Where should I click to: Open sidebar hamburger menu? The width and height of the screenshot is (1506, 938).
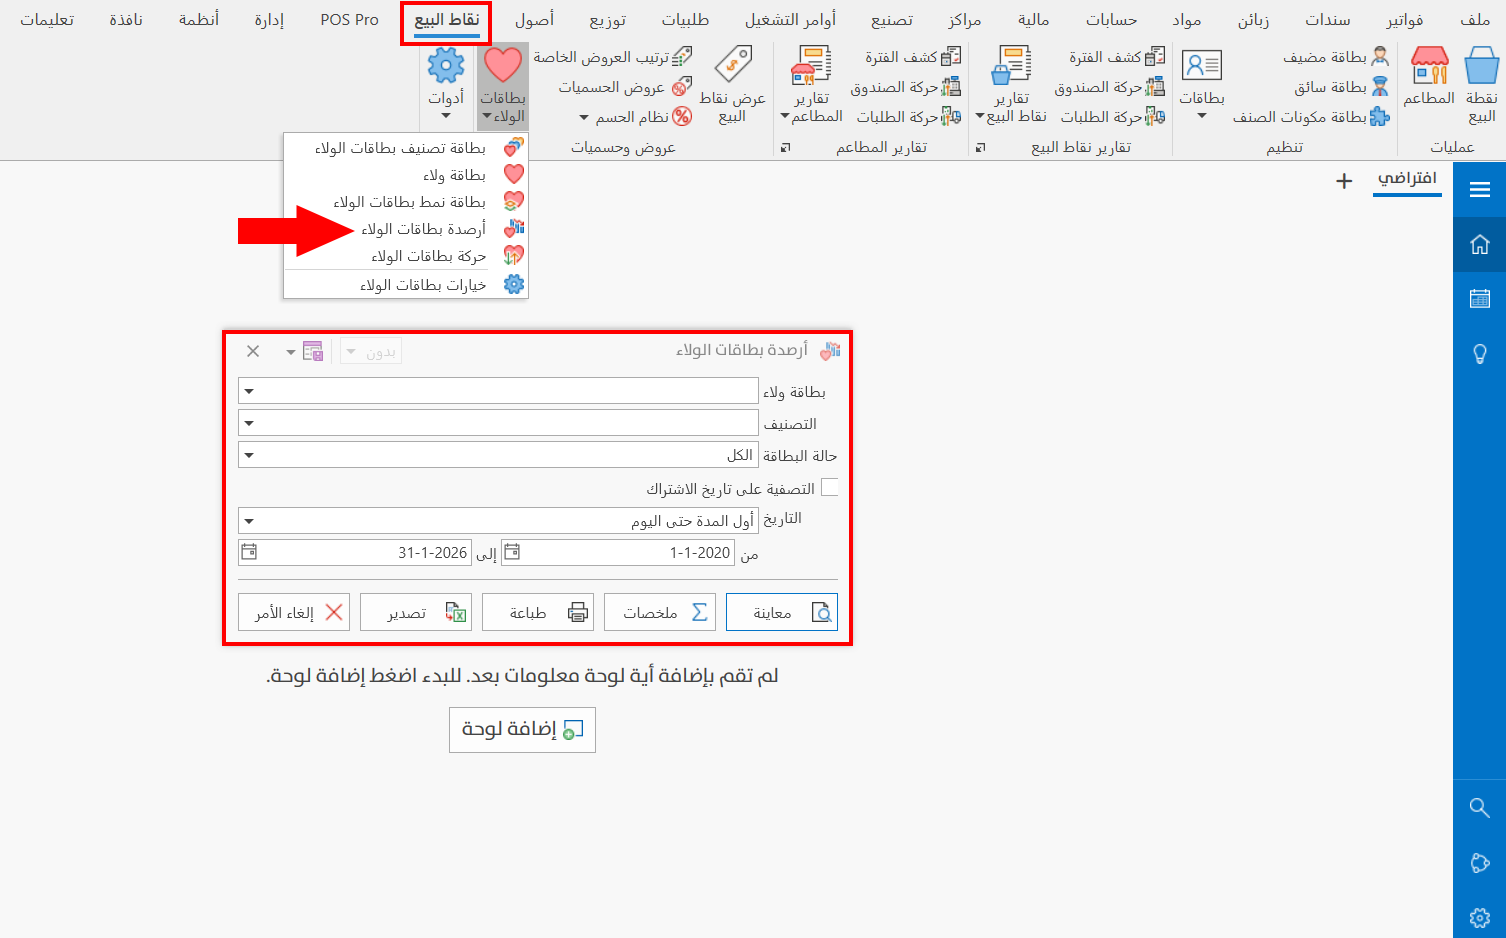(1480, 190)
